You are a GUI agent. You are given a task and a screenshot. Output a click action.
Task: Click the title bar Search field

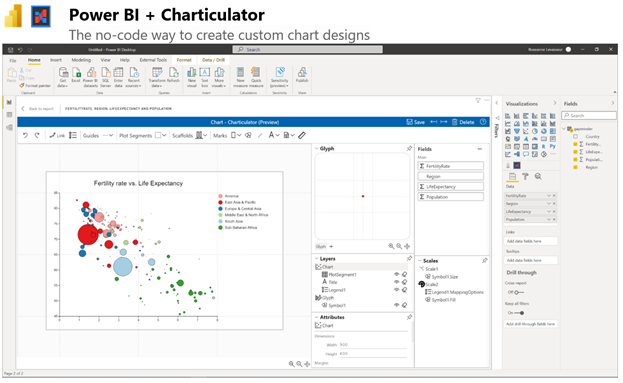pos(308,49)
